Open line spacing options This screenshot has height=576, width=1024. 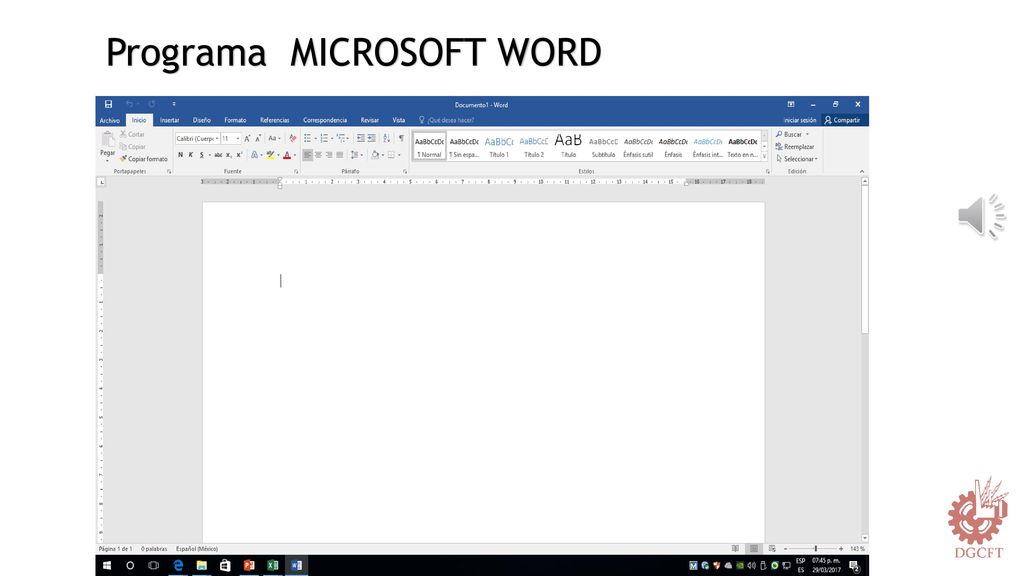coord(356,155)
